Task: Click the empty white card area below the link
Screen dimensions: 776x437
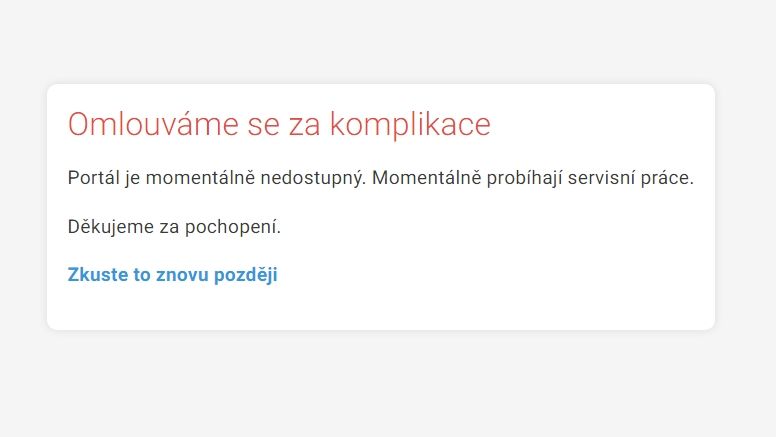Action: coord(381,309)
